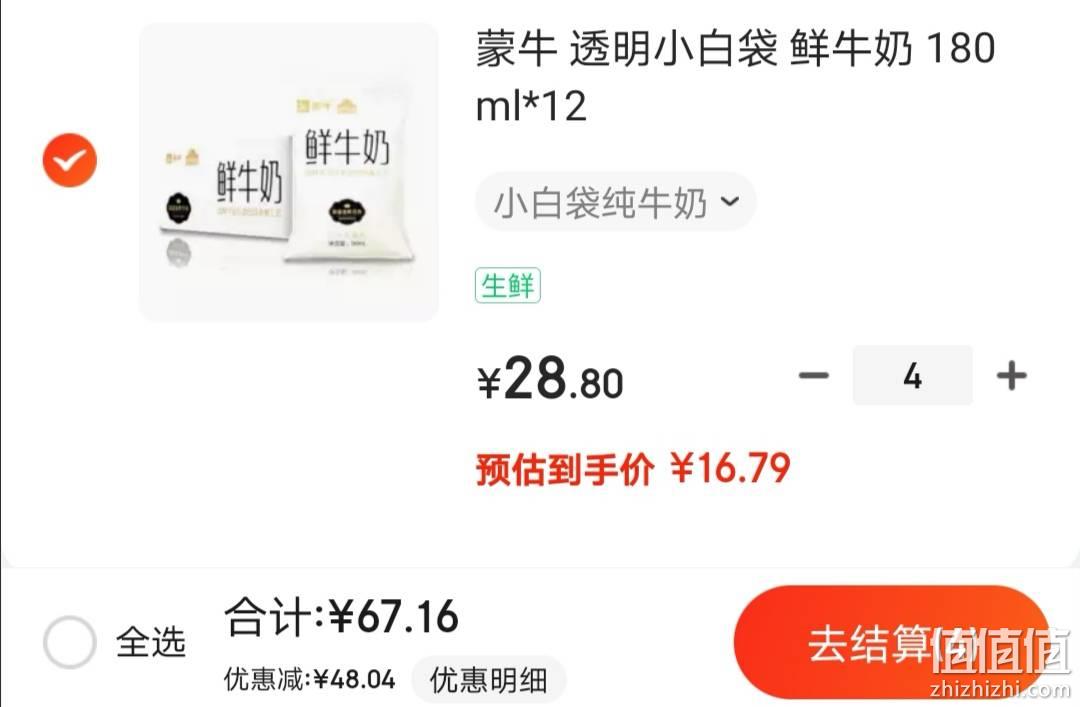1080x707 pixels.
Task: Tap the green 生鲜 tag
Action: coord(508,285)
